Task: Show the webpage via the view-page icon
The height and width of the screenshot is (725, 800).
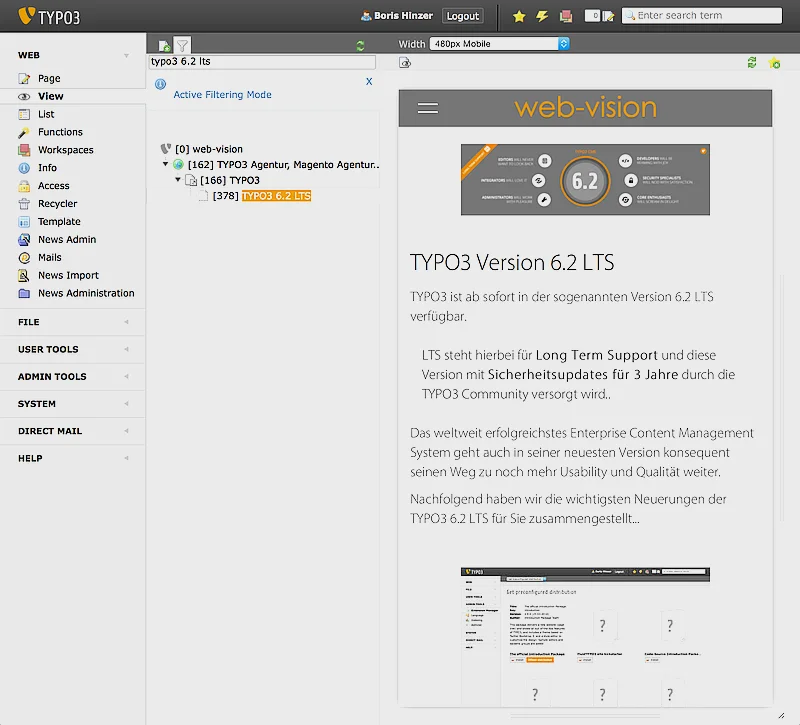Action: (x=404, y=62)
